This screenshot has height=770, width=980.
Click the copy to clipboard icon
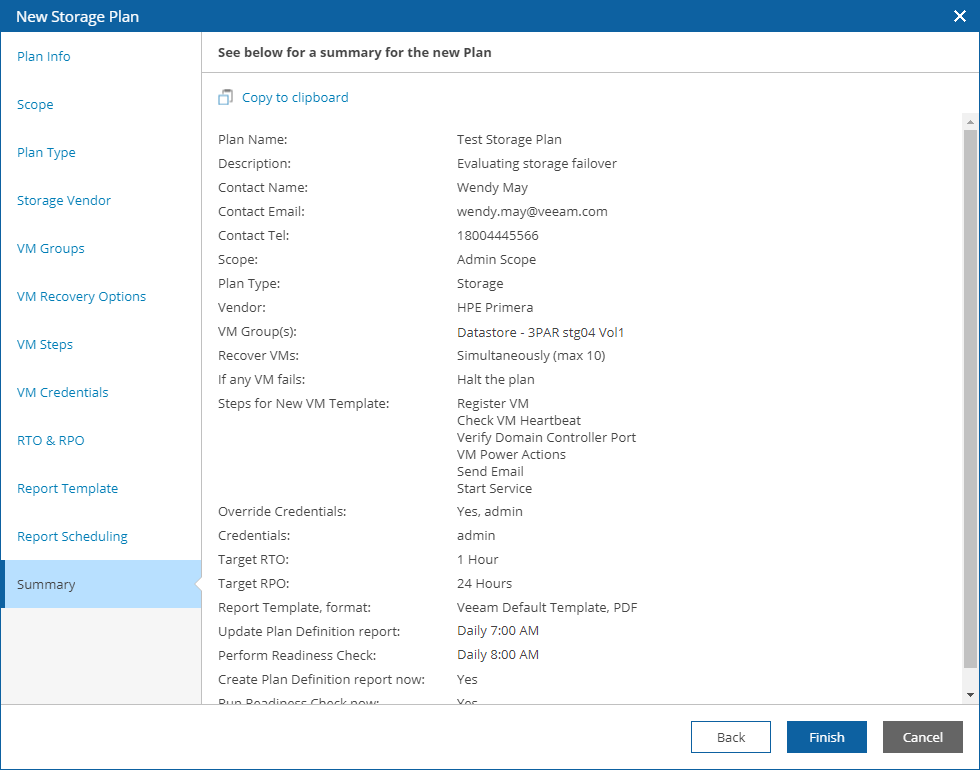pyautogui.click(x=225, y=98)
